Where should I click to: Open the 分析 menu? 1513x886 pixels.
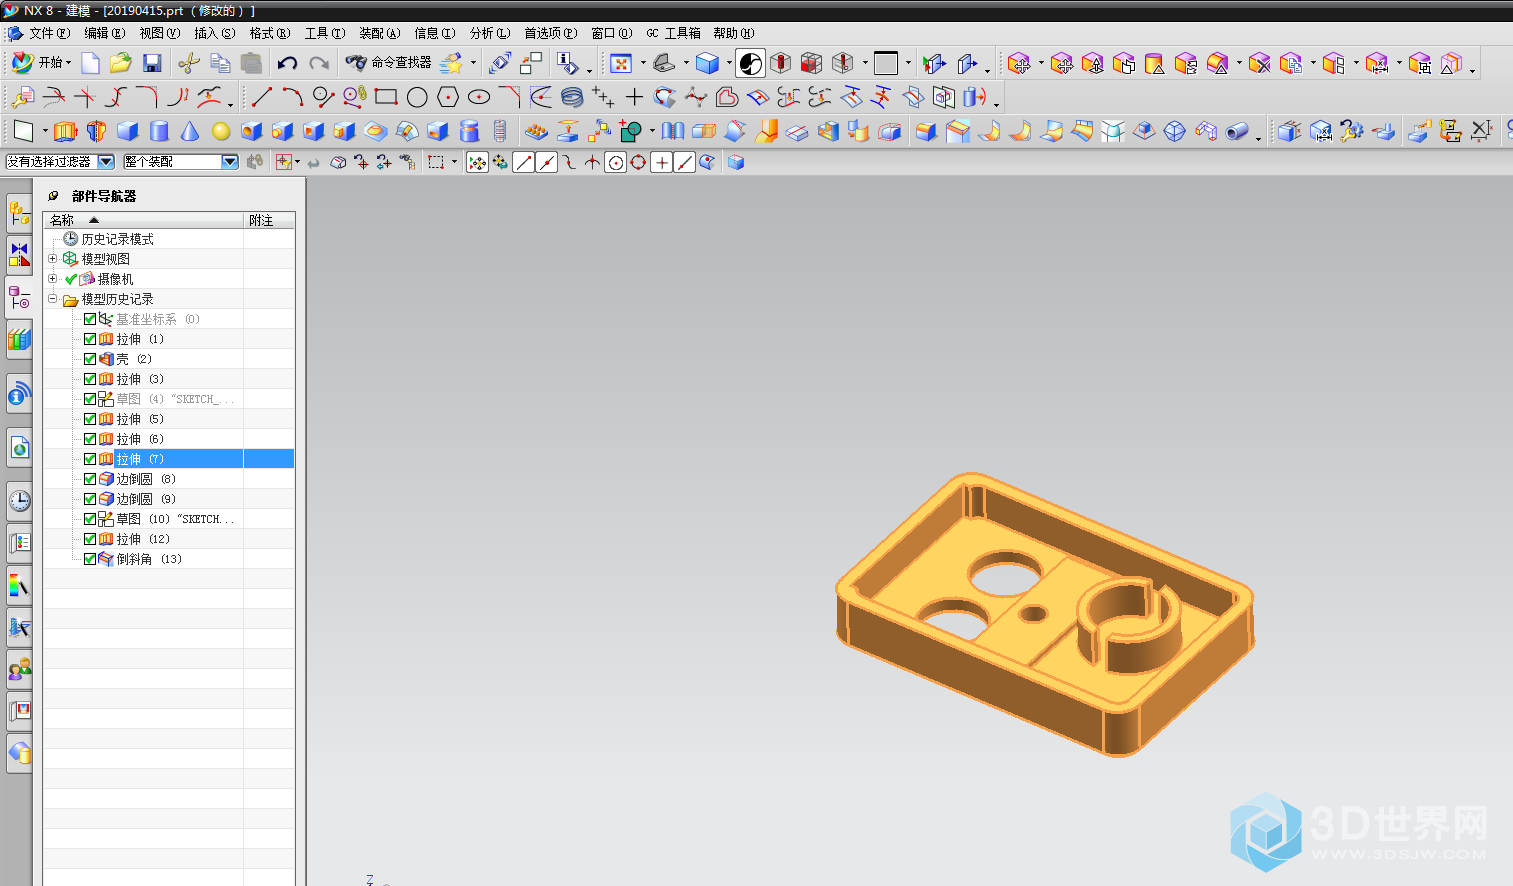489,33
